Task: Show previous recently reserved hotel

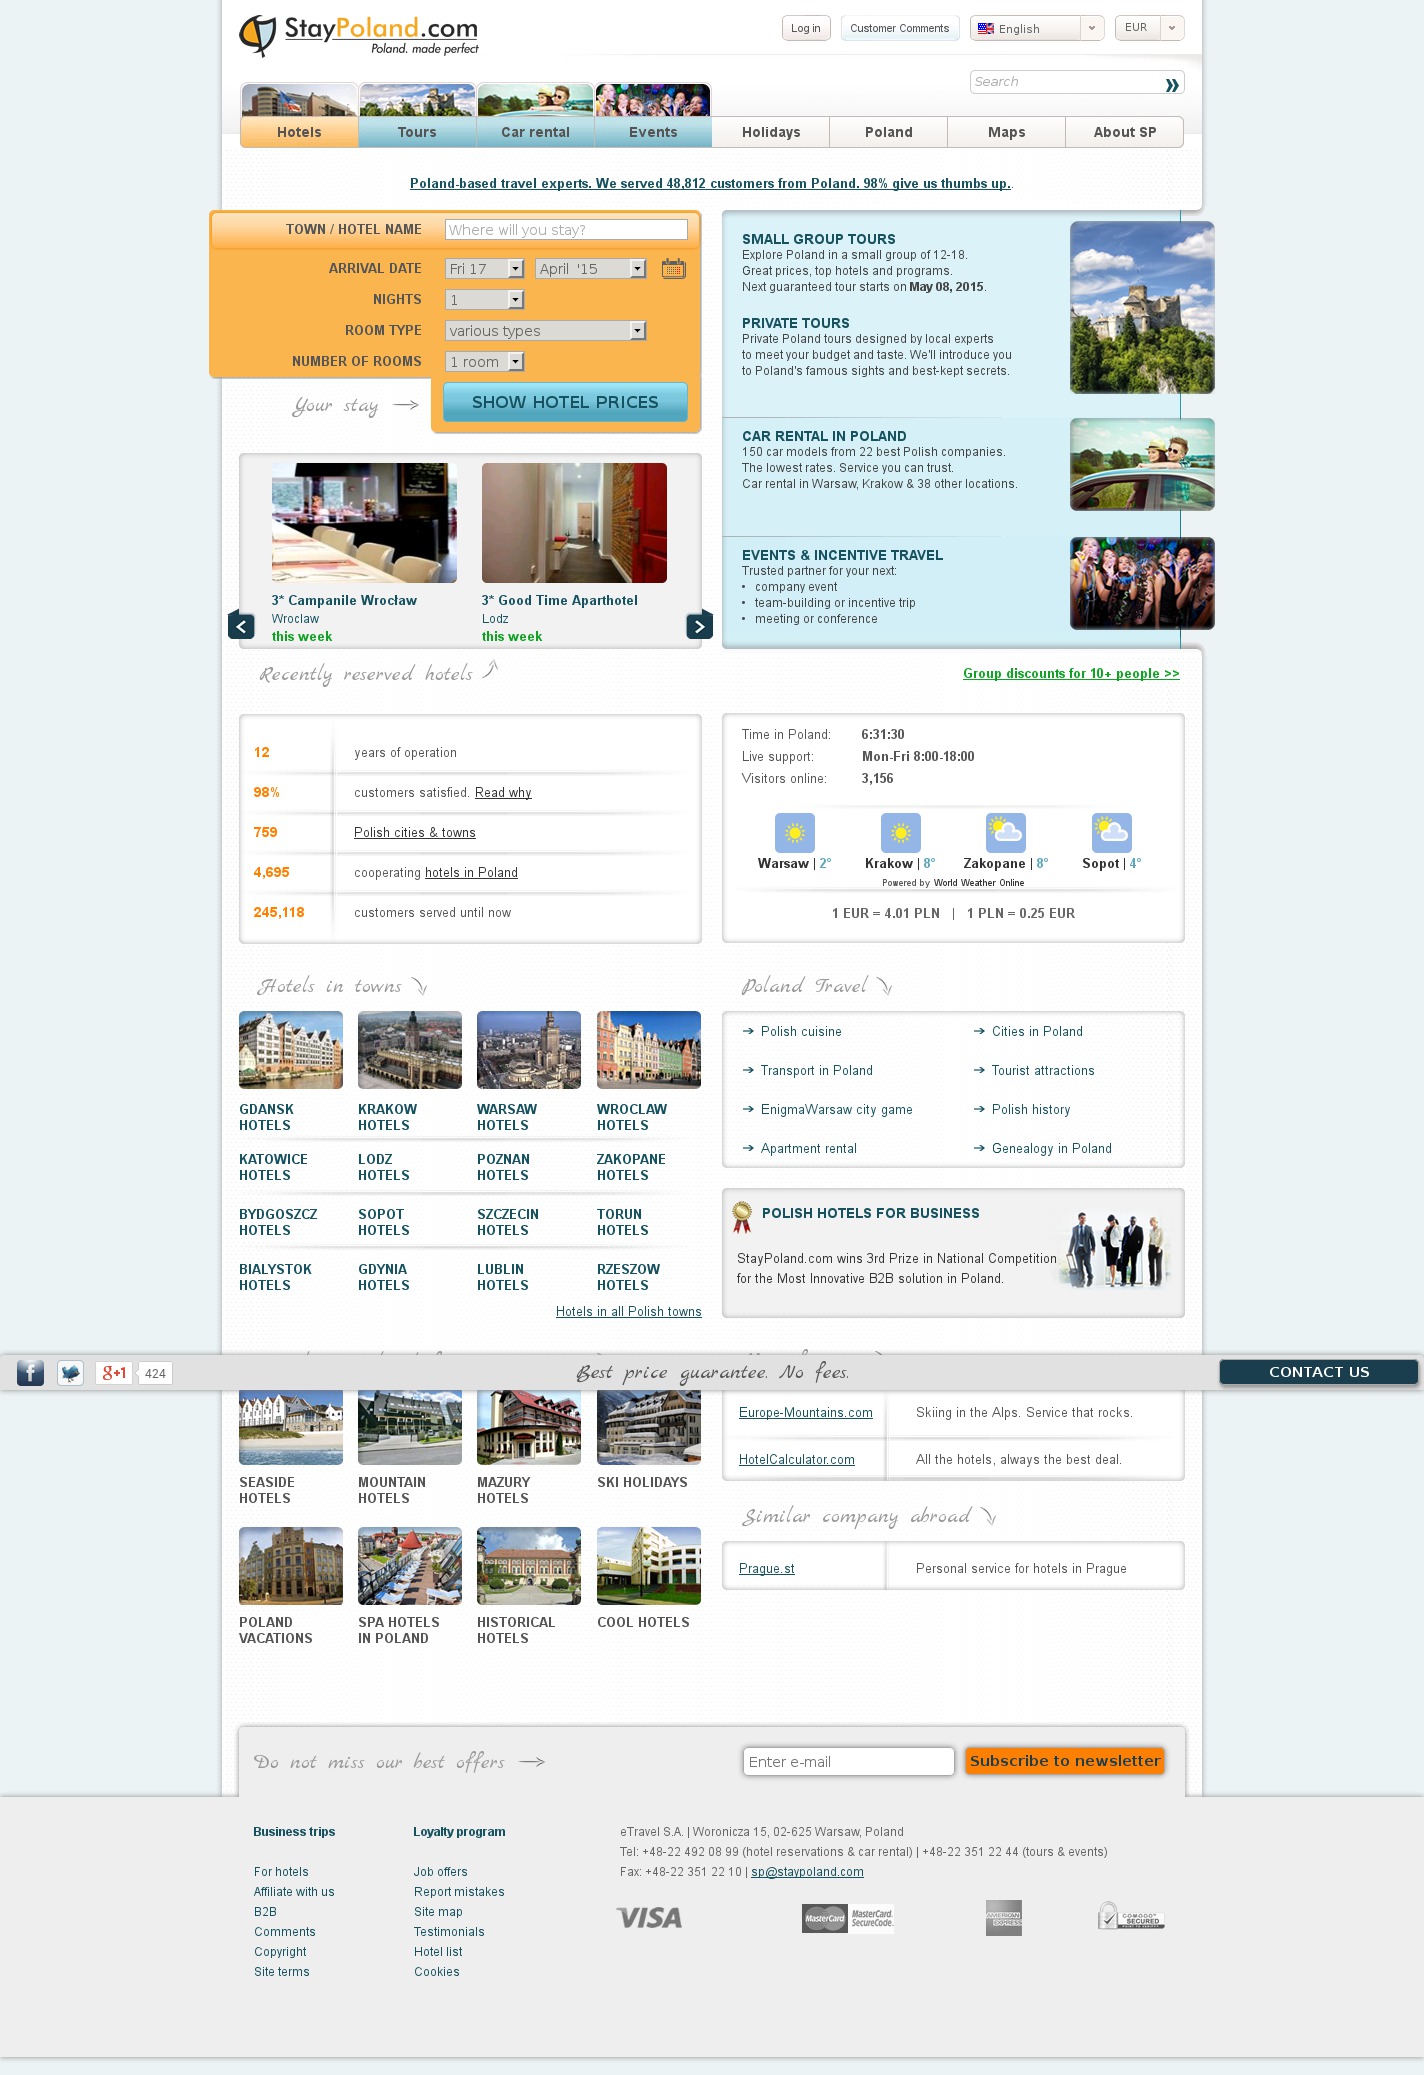Action: (241, 625)
